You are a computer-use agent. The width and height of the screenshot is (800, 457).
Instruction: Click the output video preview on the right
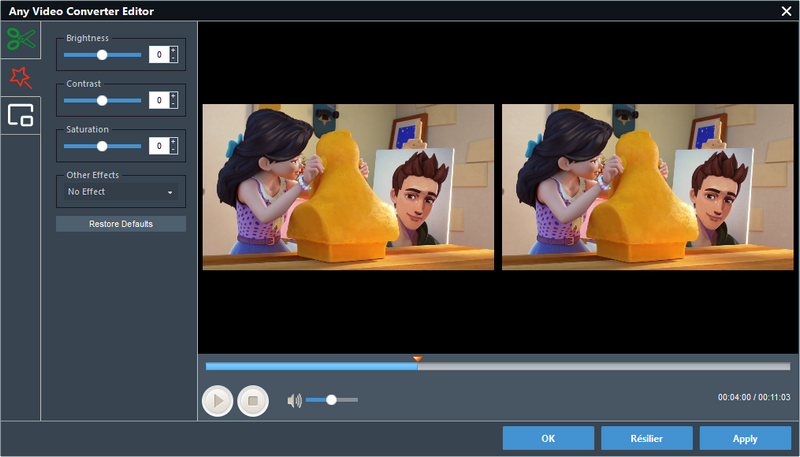pyautogui.click(x=648, y=187)
